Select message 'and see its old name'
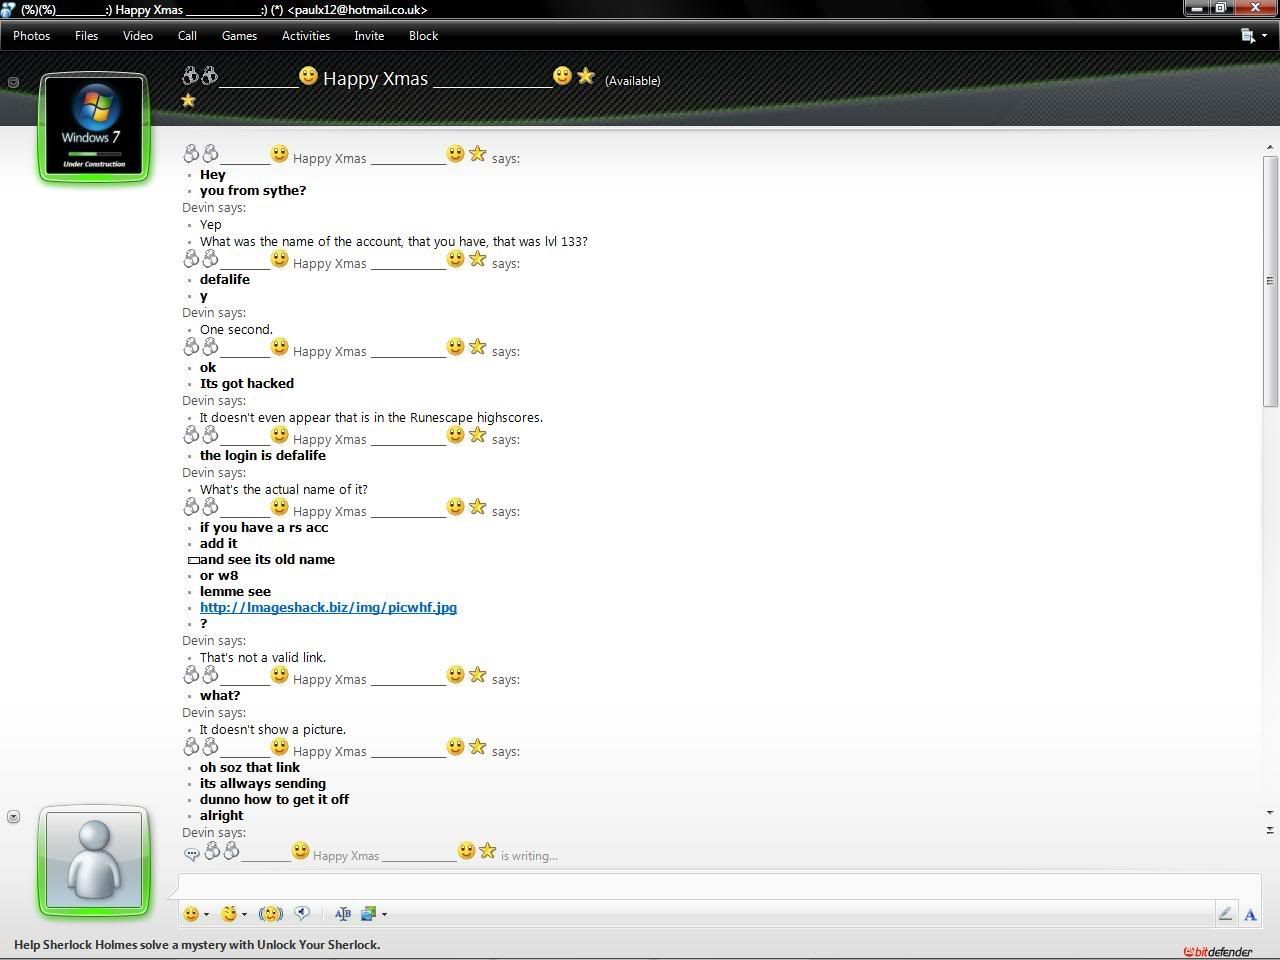The width and height of the screenshot is (1280, 960). tap(267, 559)
